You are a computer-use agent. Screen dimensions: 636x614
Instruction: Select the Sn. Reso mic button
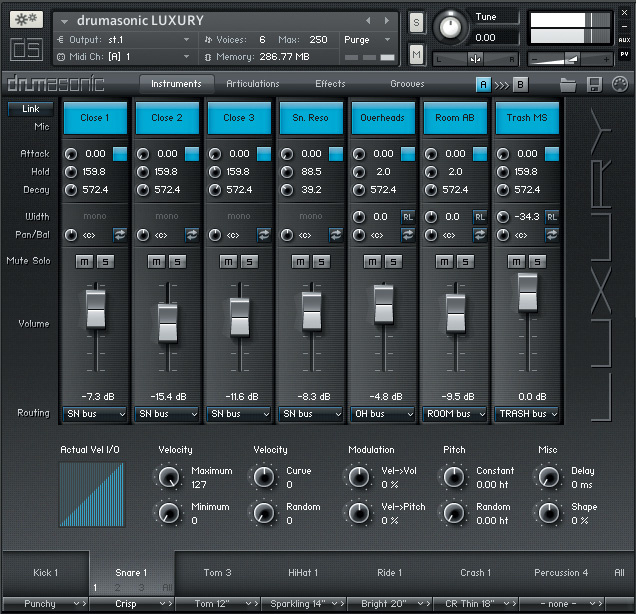(311, 118)
